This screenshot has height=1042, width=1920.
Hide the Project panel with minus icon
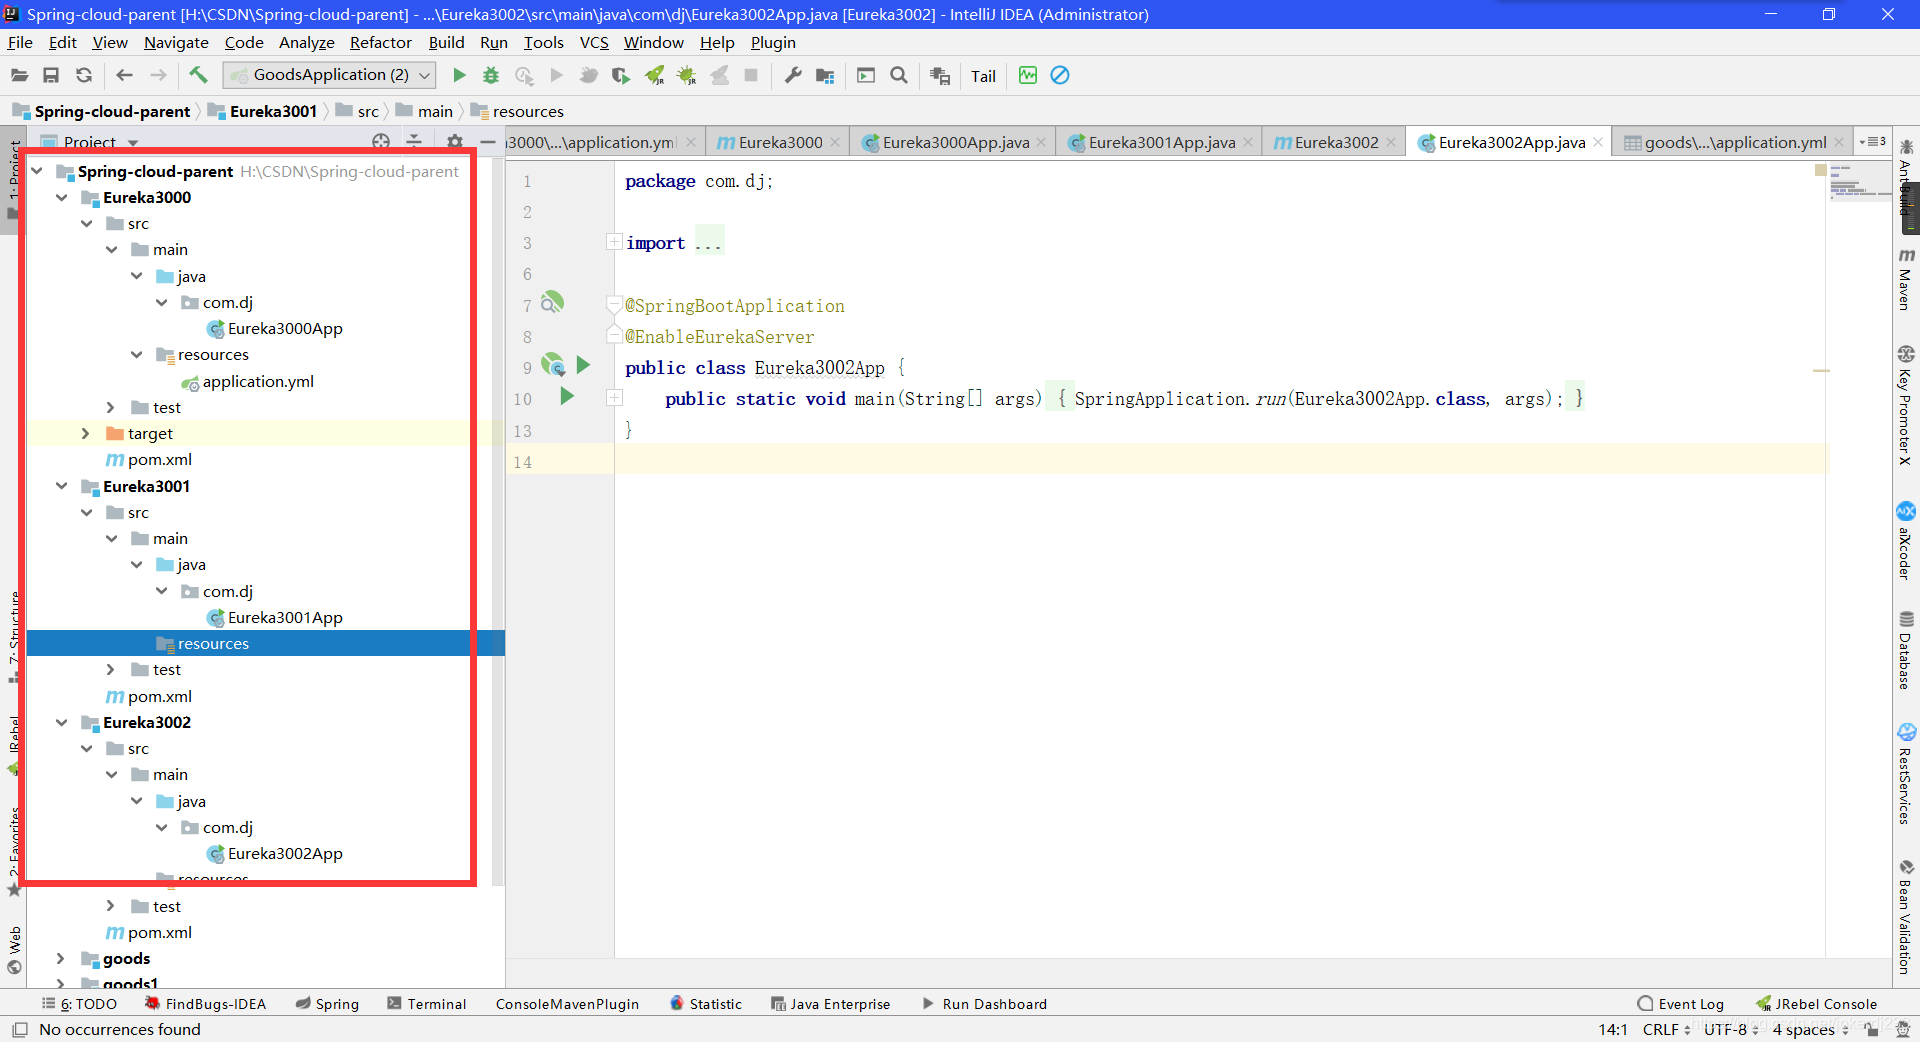pyautogui.click(x=488, y=142)
